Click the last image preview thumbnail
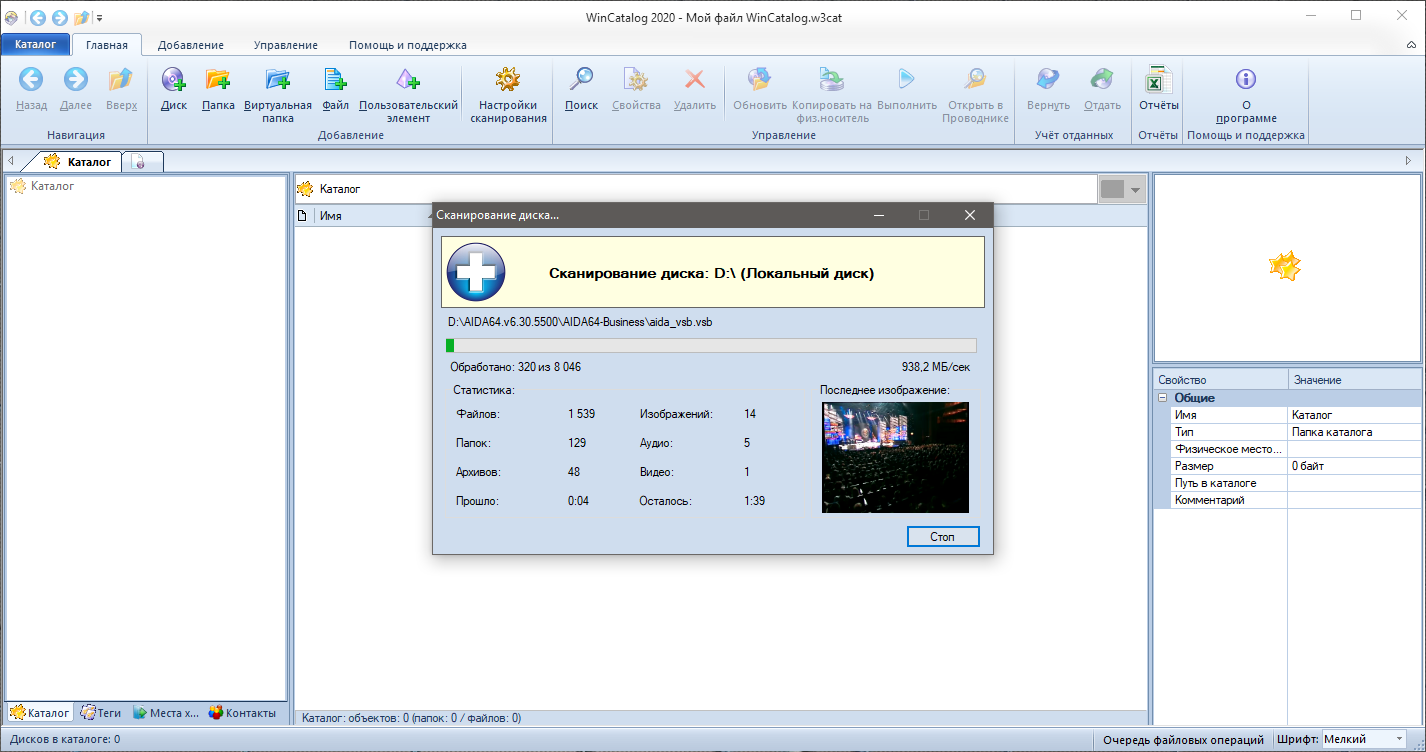 tap(895, 457)
